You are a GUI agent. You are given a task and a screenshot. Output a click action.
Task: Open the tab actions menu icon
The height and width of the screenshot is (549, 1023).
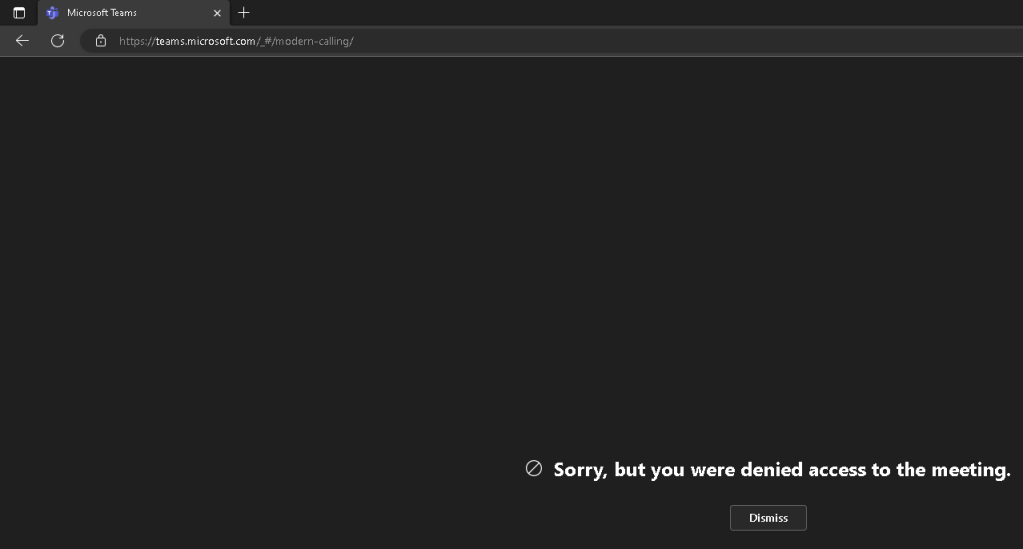pyautogui.click(x=19, y=13)
